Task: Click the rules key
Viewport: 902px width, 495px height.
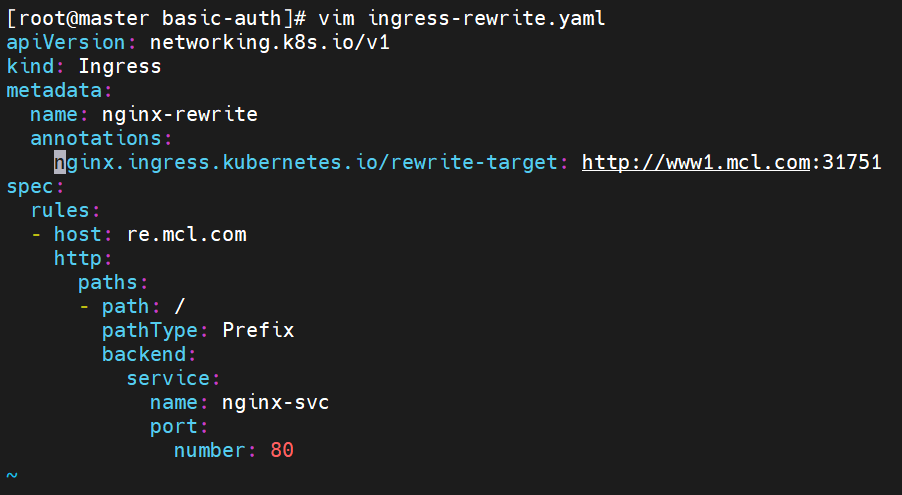Action: pyautogui.click(x=60, y=211)
